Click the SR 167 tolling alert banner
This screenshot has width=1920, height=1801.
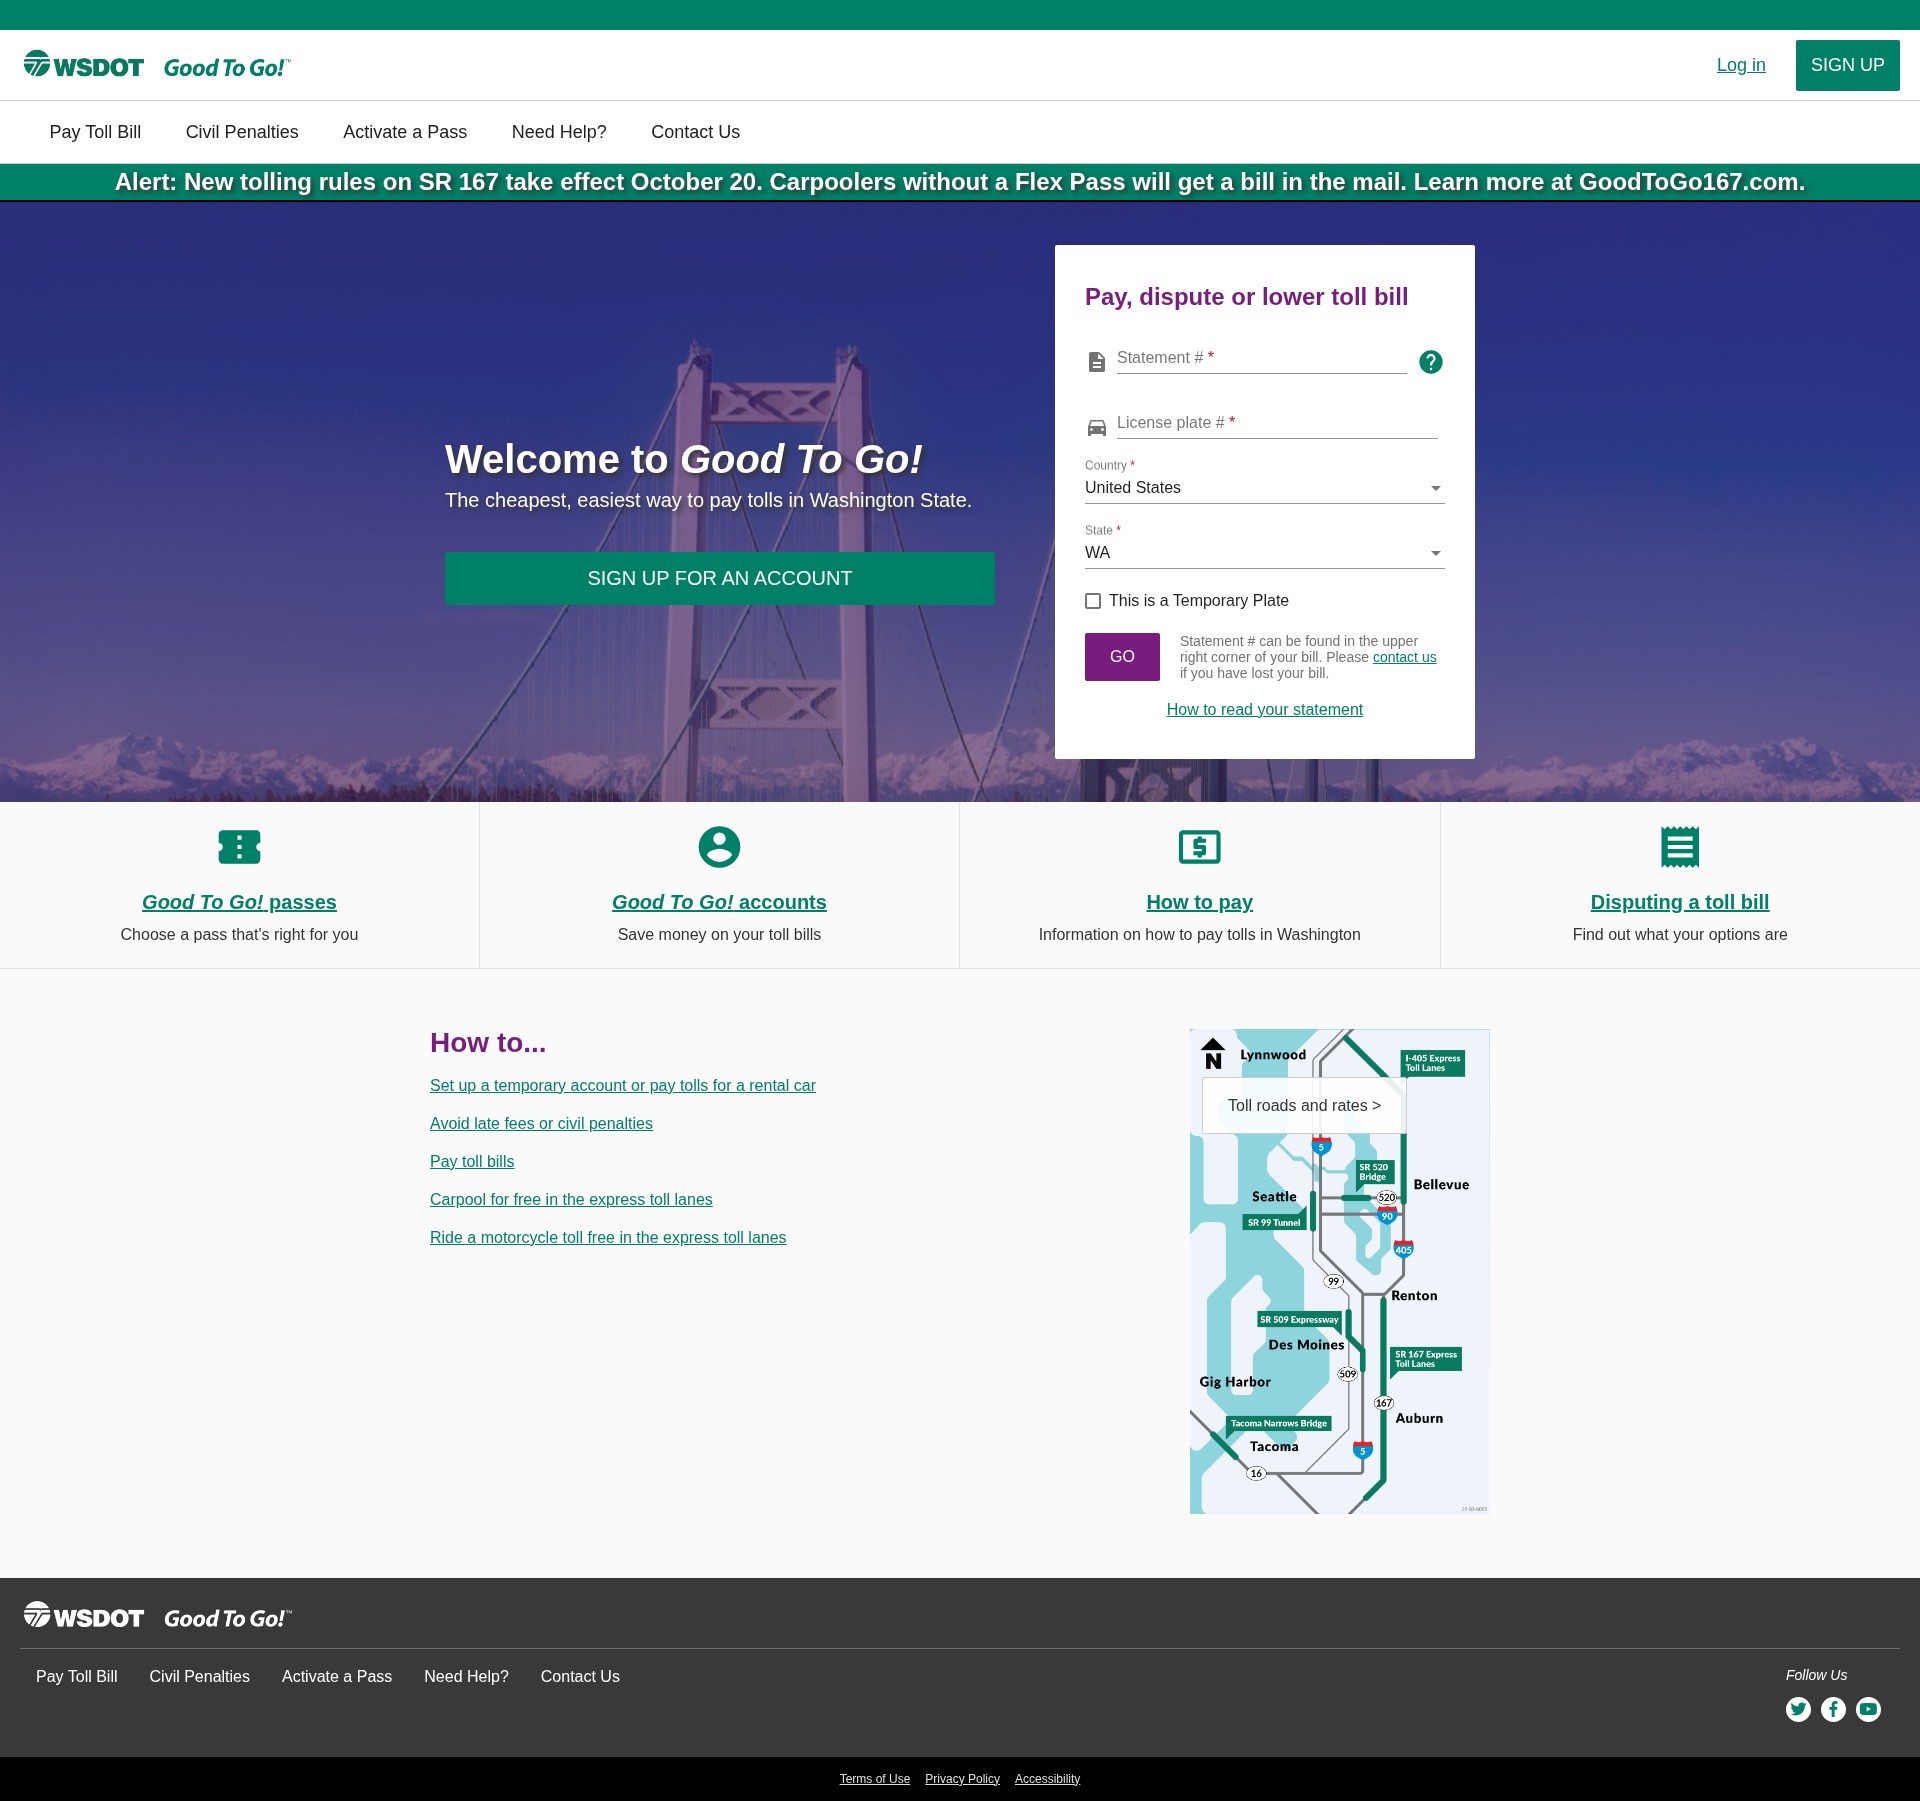coord(960,182)
